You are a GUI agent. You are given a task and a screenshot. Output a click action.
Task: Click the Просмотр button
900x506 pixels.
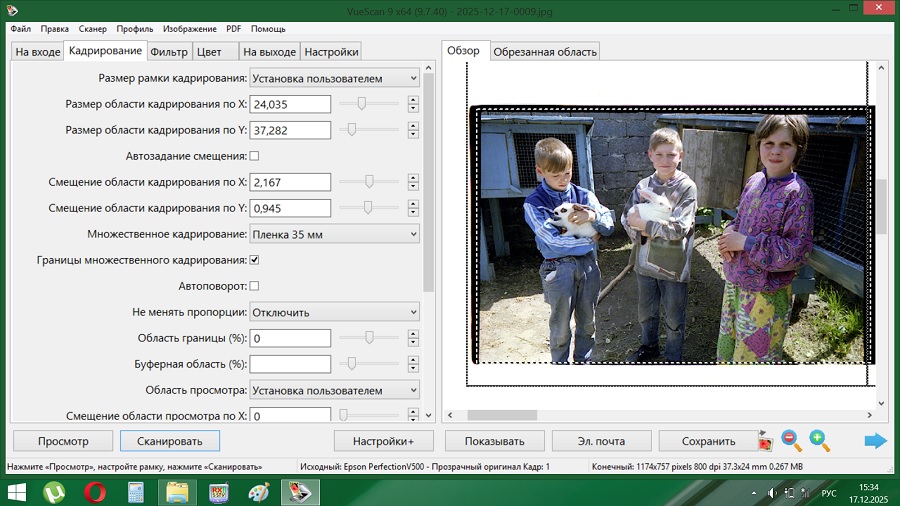pos(63,441)
